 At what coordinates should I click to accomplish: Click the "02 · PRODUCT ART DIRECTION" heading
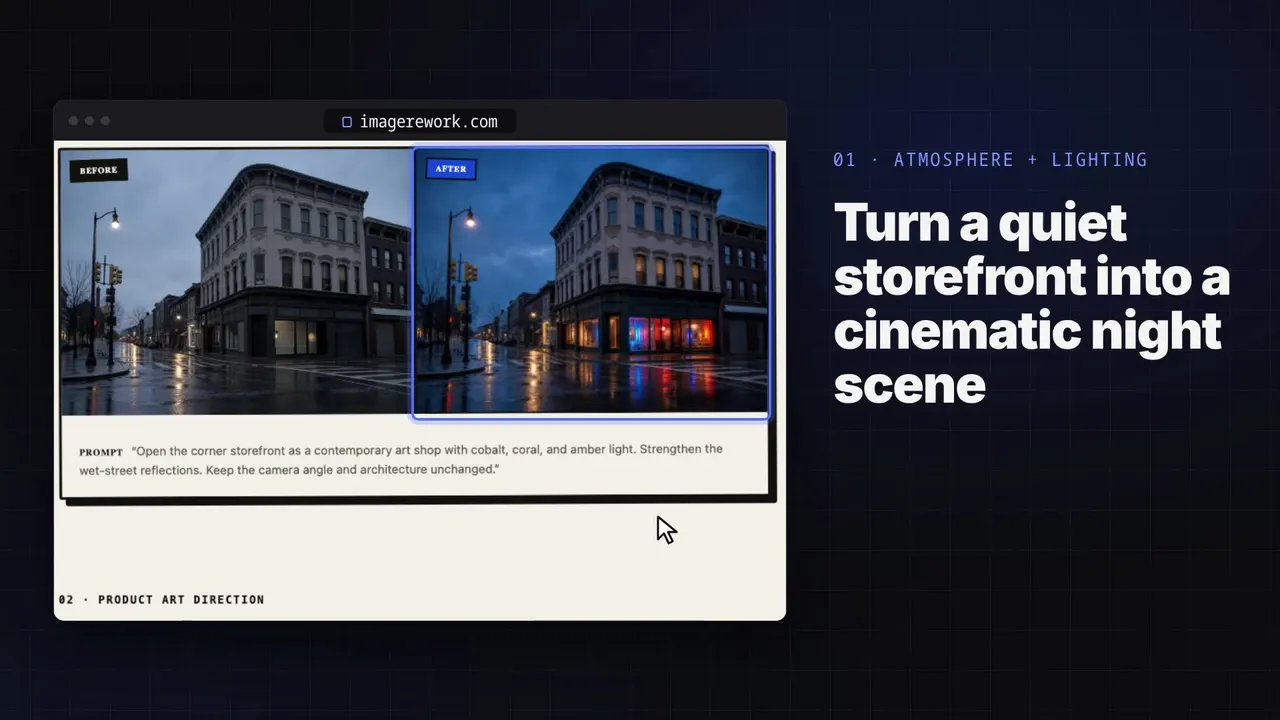click(161, 600)
